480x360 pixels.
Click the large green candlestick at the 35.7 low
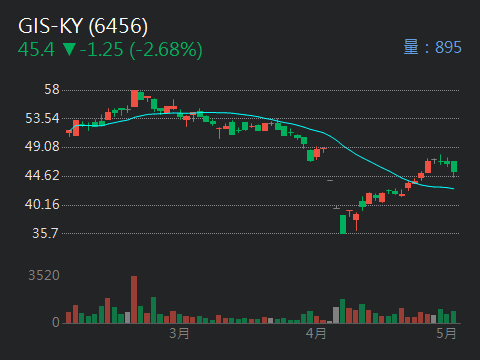pyautogui.click(x=343, y=224)
